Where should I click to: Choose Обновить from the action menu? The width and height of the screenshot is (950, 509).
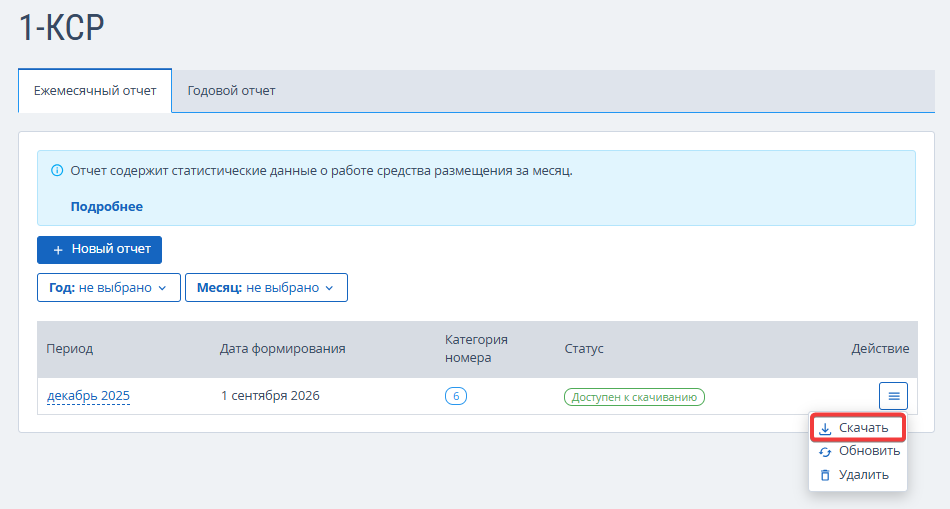pos(858,451)
